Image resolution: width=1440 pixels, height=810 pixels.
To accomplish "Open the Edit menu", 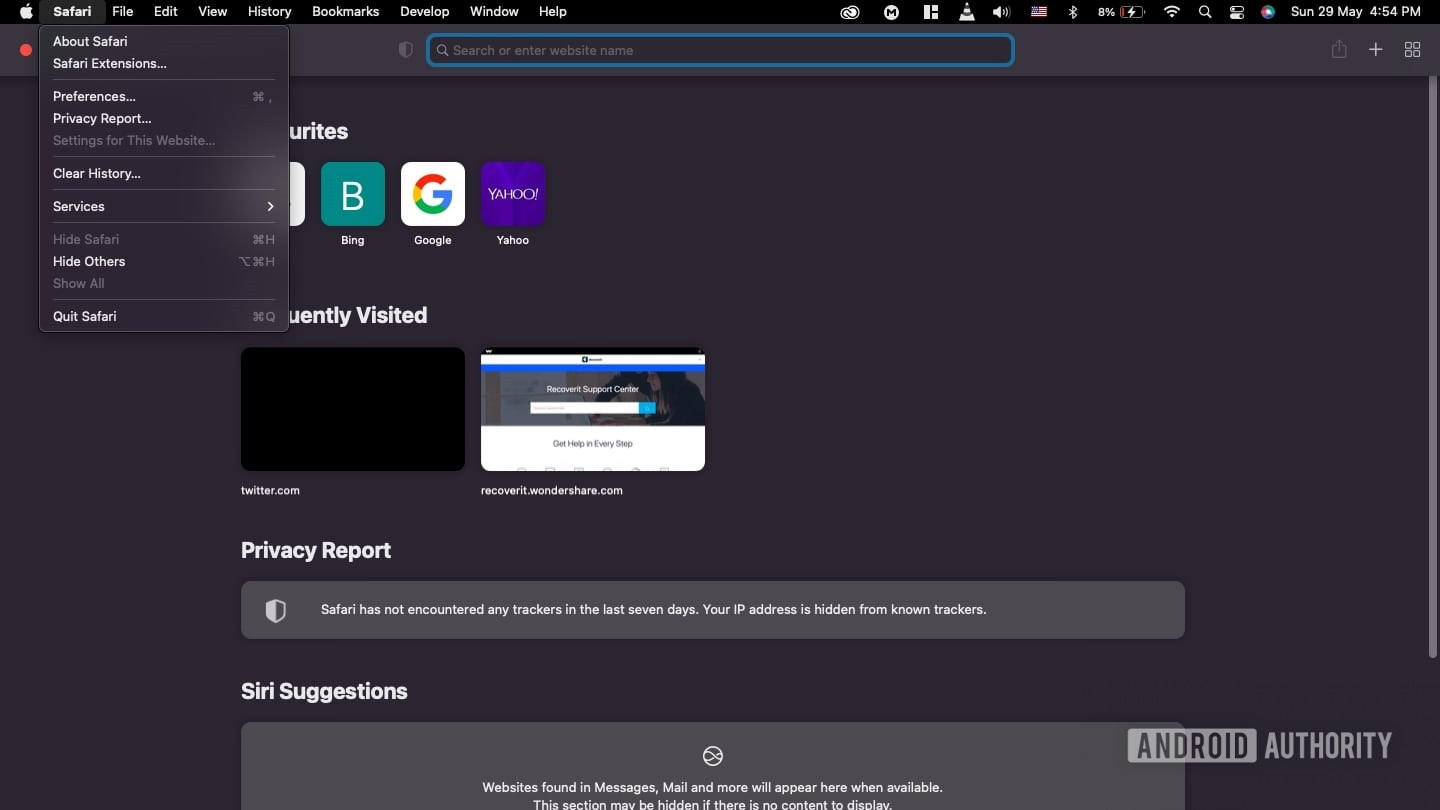I will [x=166, y=12].
